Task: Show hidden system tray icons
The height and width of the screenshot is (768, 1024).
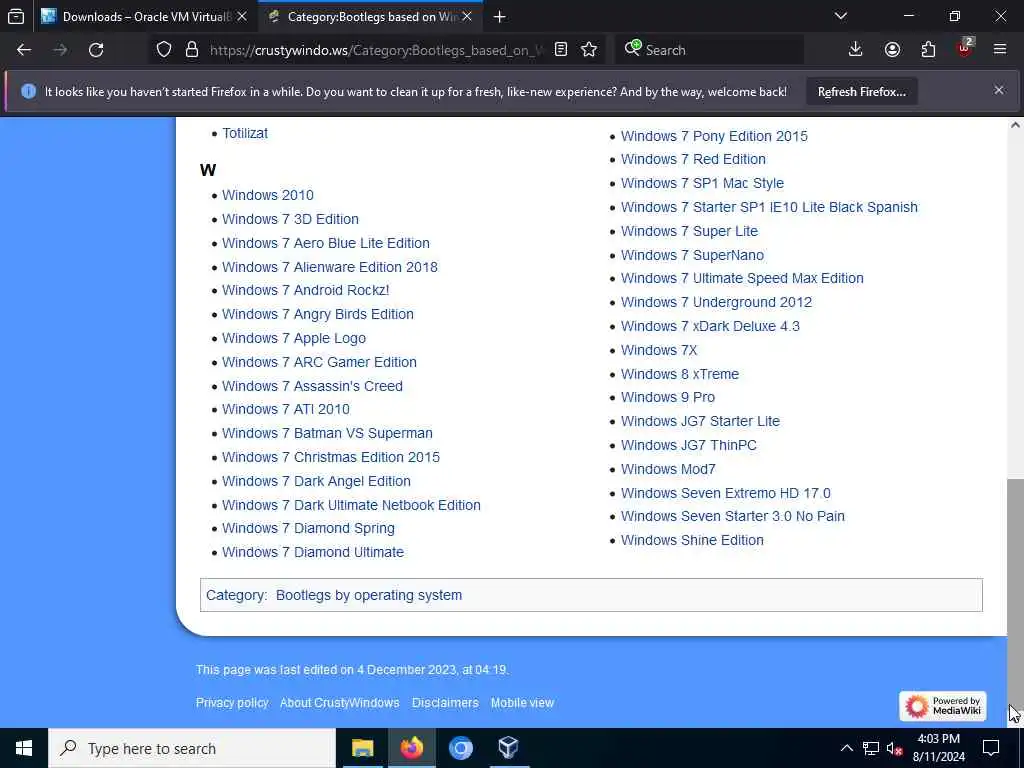Action: [846, 748]
